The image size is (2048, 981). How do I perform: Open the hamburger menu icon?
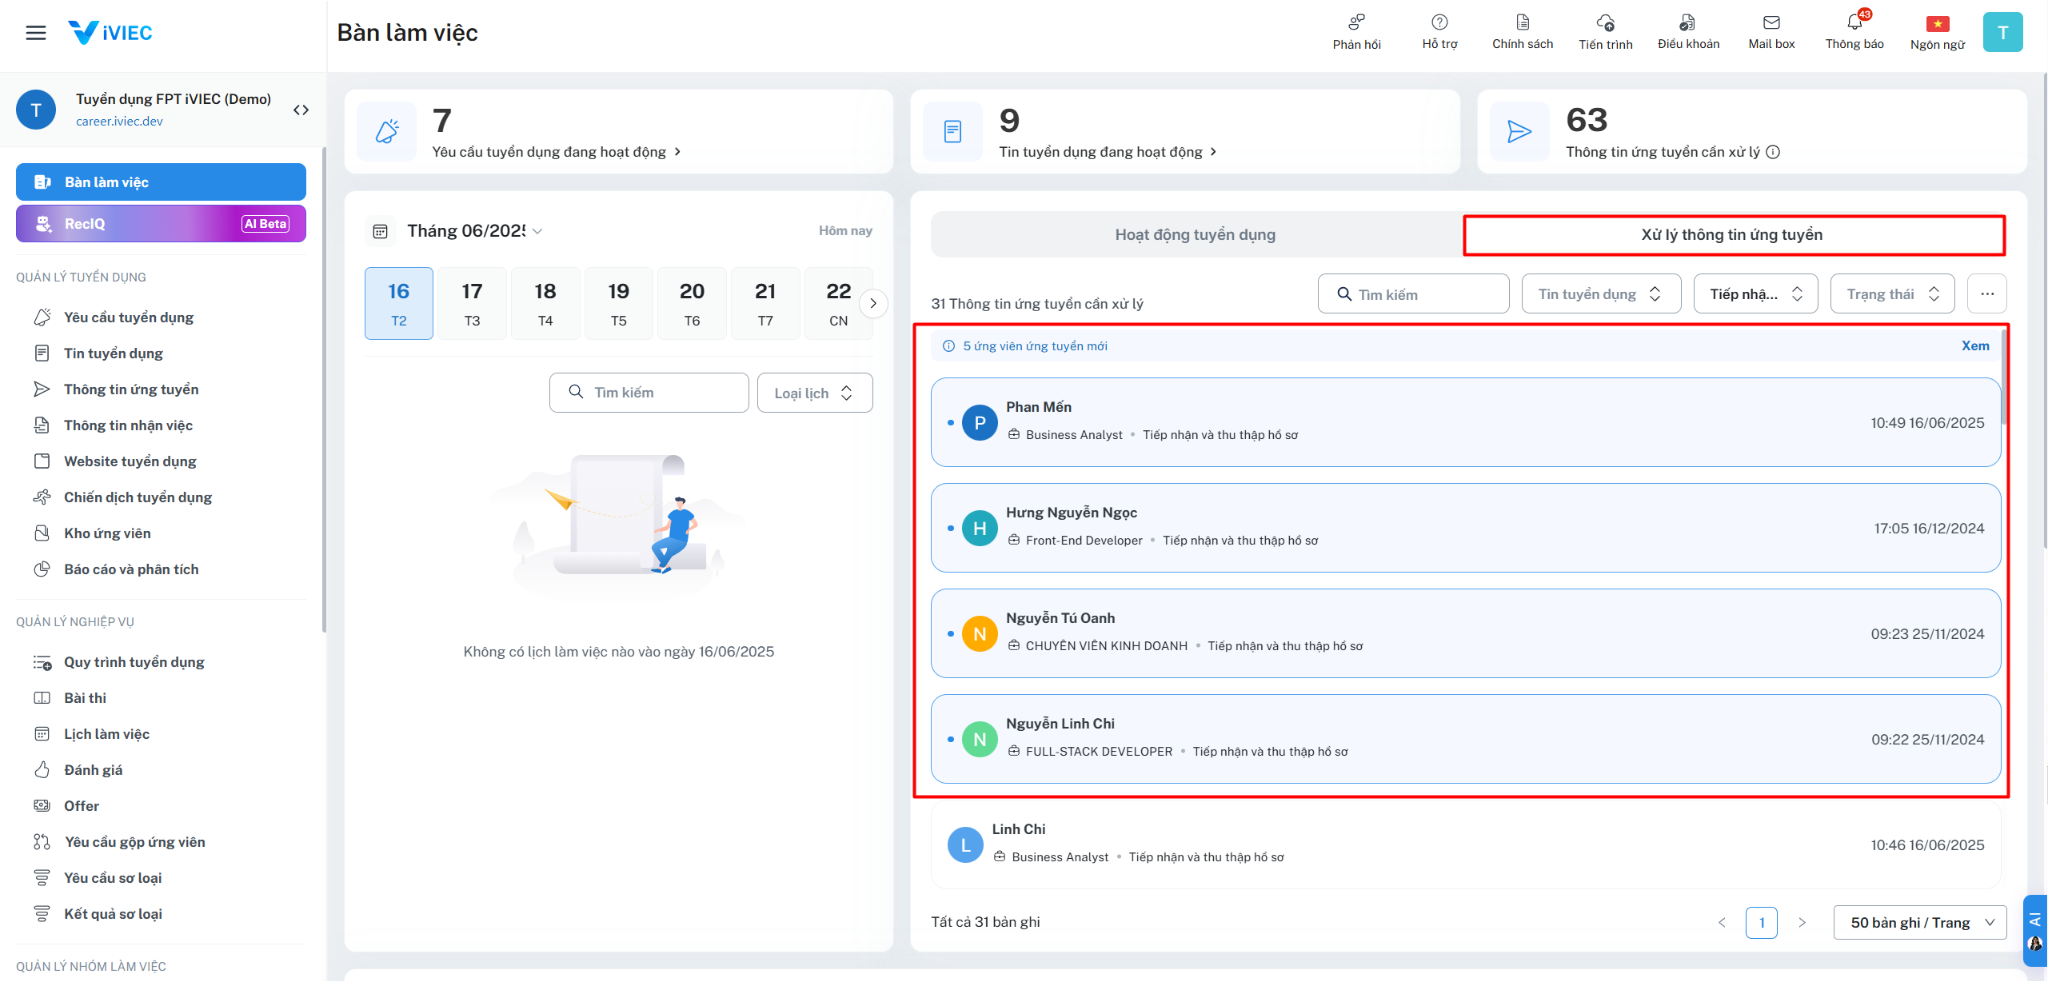[x=36, y=33]
